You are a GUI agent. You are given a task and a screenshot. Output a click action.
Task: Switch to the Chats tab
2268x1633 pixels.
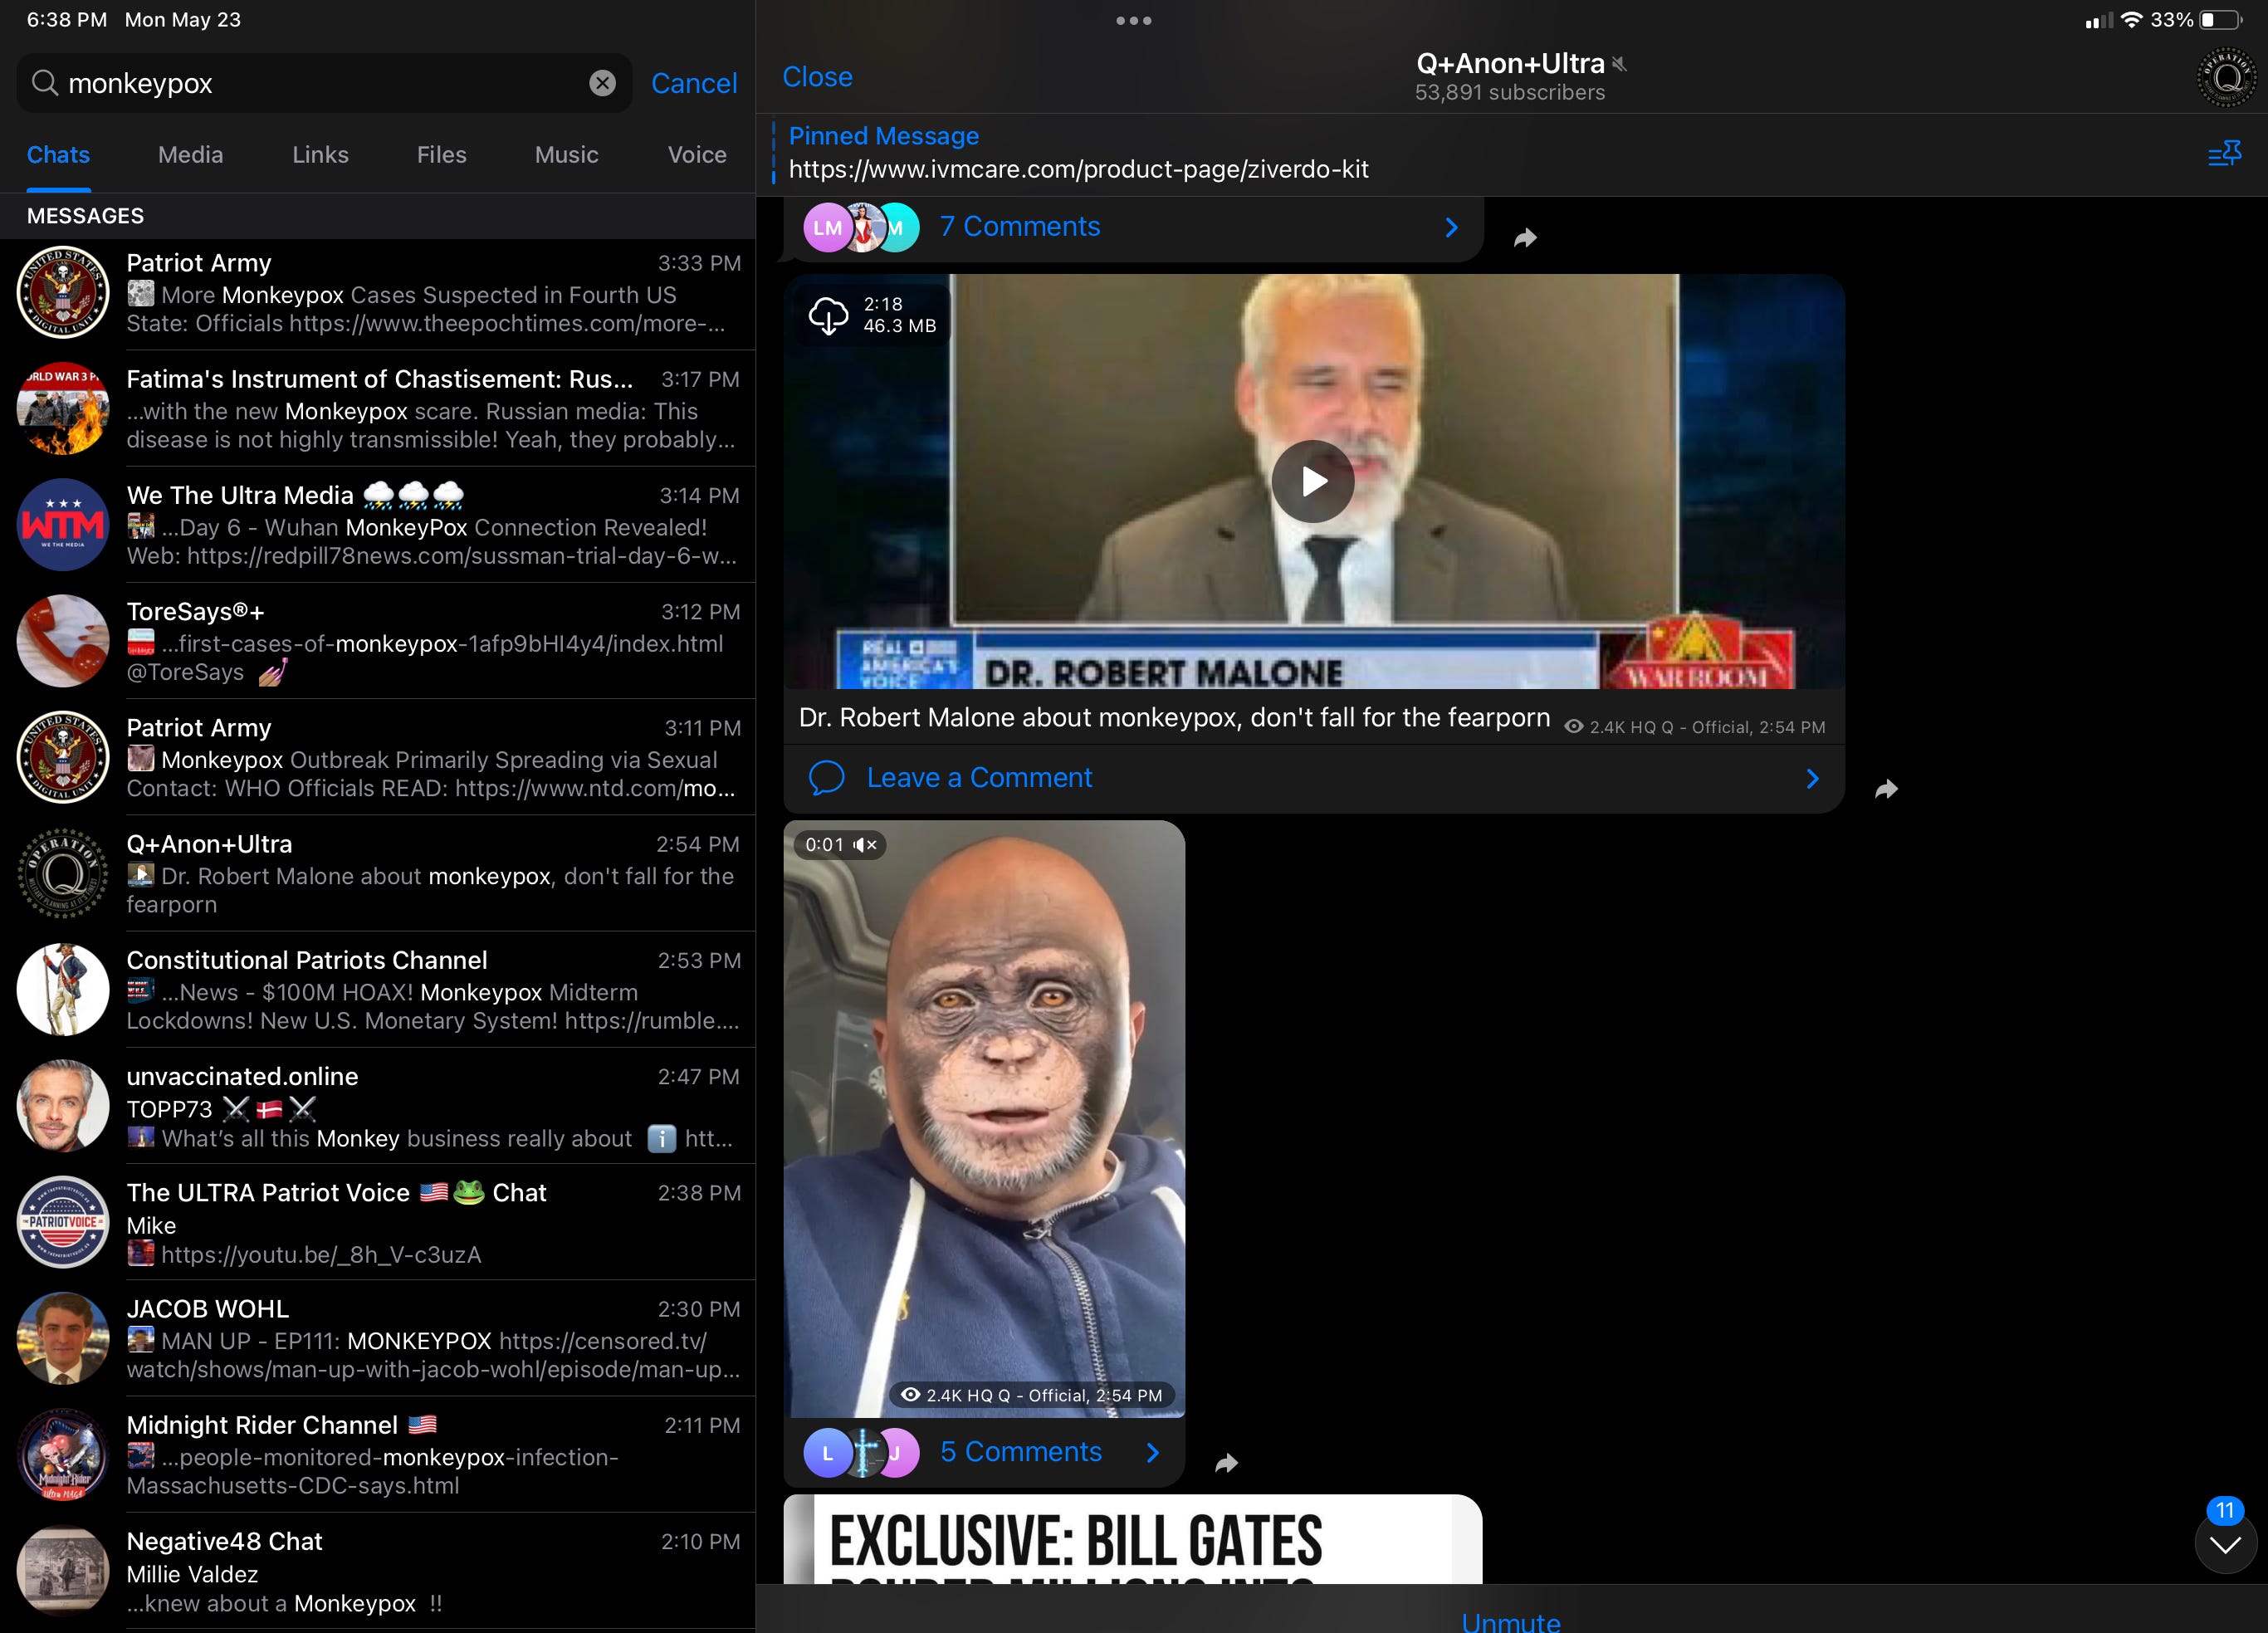coord(58,155)
